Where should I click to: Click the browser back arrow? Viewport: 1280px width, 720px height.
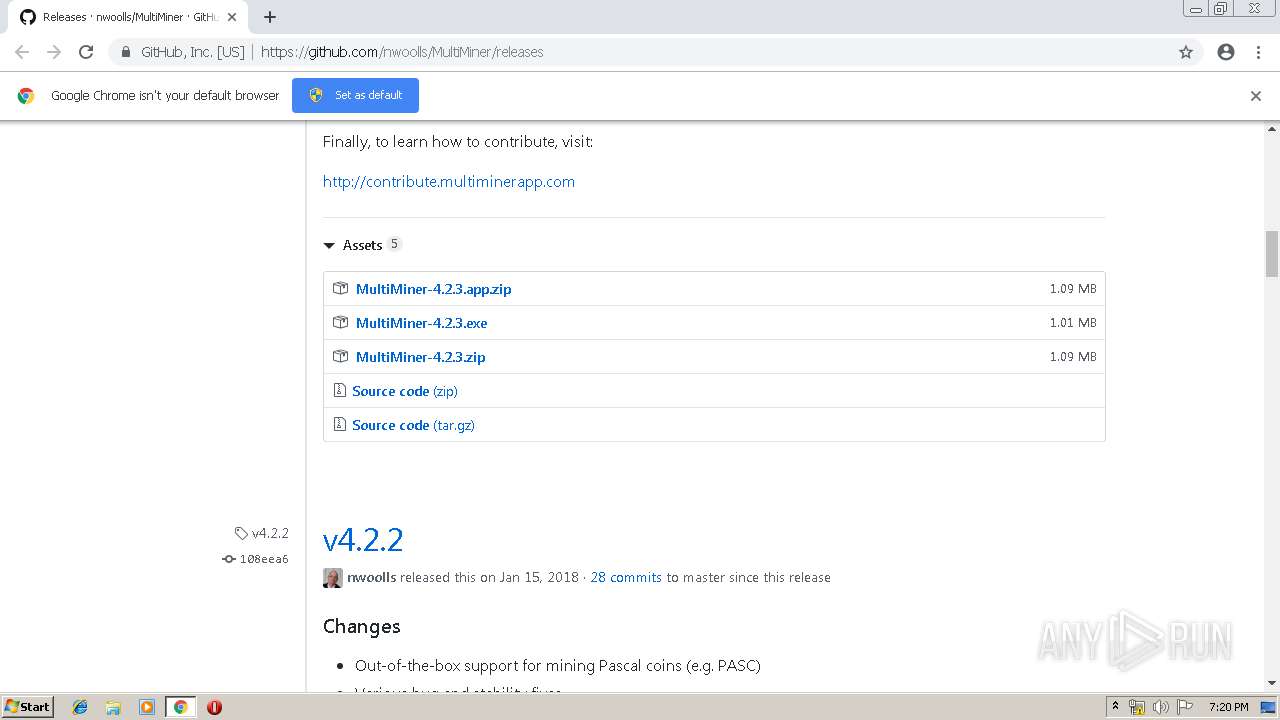coord(22,52)
